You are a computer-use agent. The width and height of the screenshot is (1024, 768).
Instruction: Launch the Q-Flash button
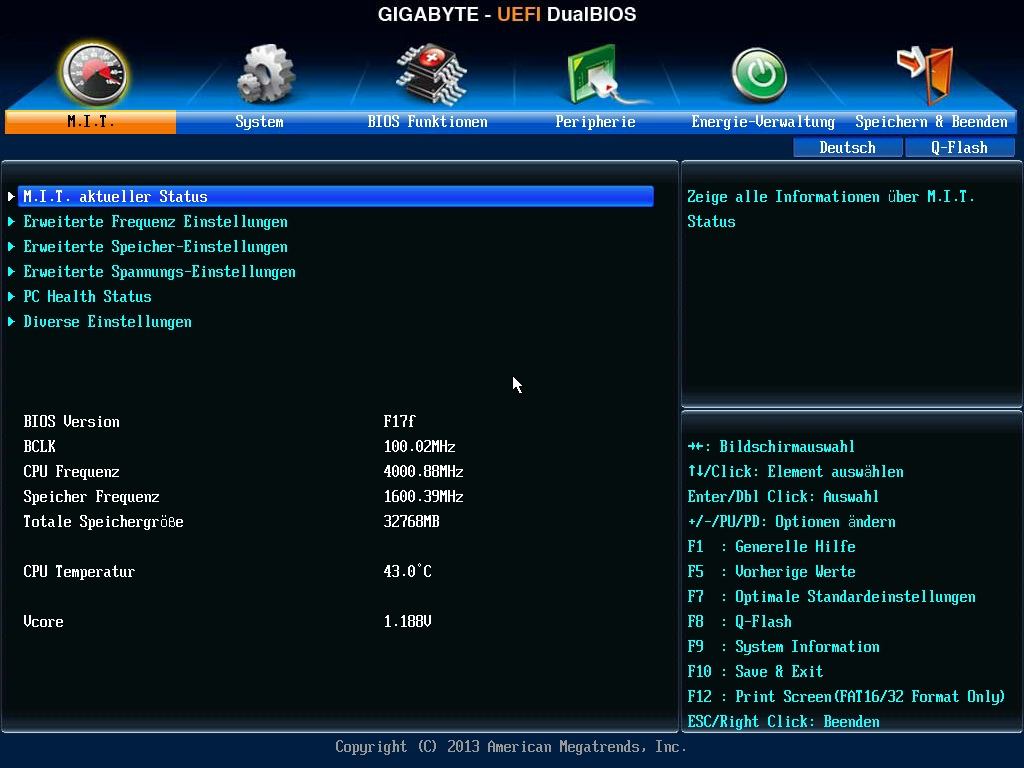(x=959, y=148)
